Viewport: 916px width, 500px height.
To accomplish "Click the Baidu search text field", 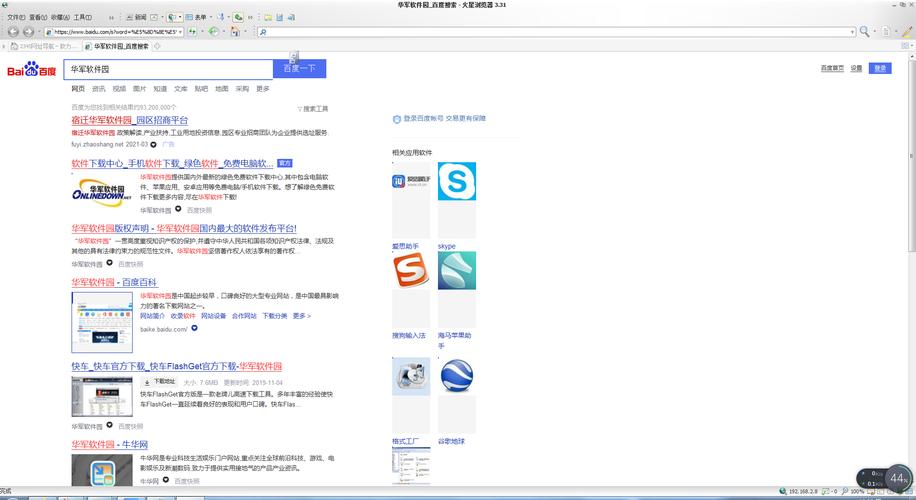I will pos(167,69).
